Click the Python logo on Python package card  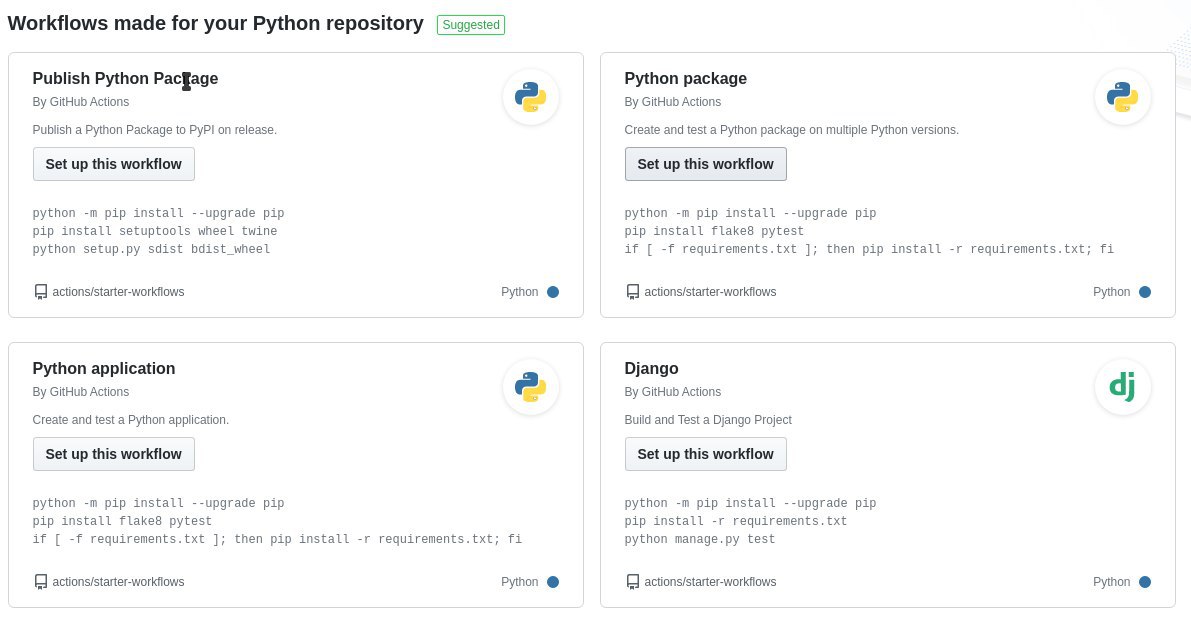pos(1123,97)
